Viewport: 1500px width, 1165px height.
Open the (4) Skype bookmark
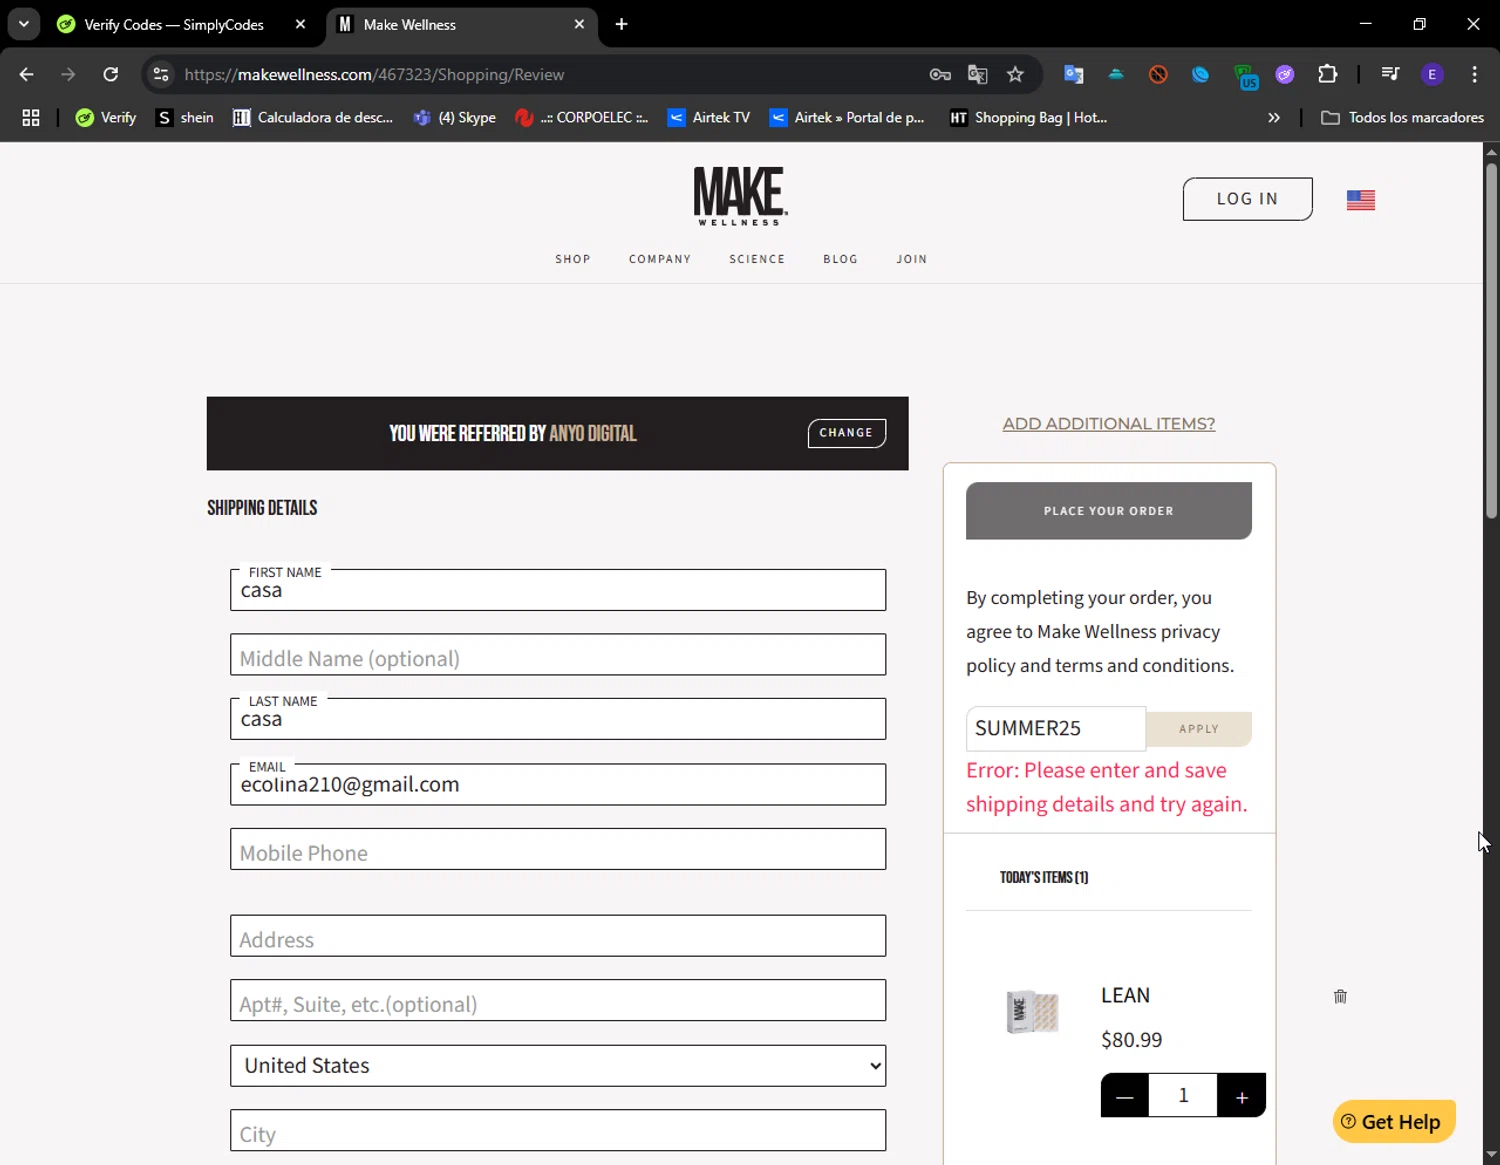[455, 117]
